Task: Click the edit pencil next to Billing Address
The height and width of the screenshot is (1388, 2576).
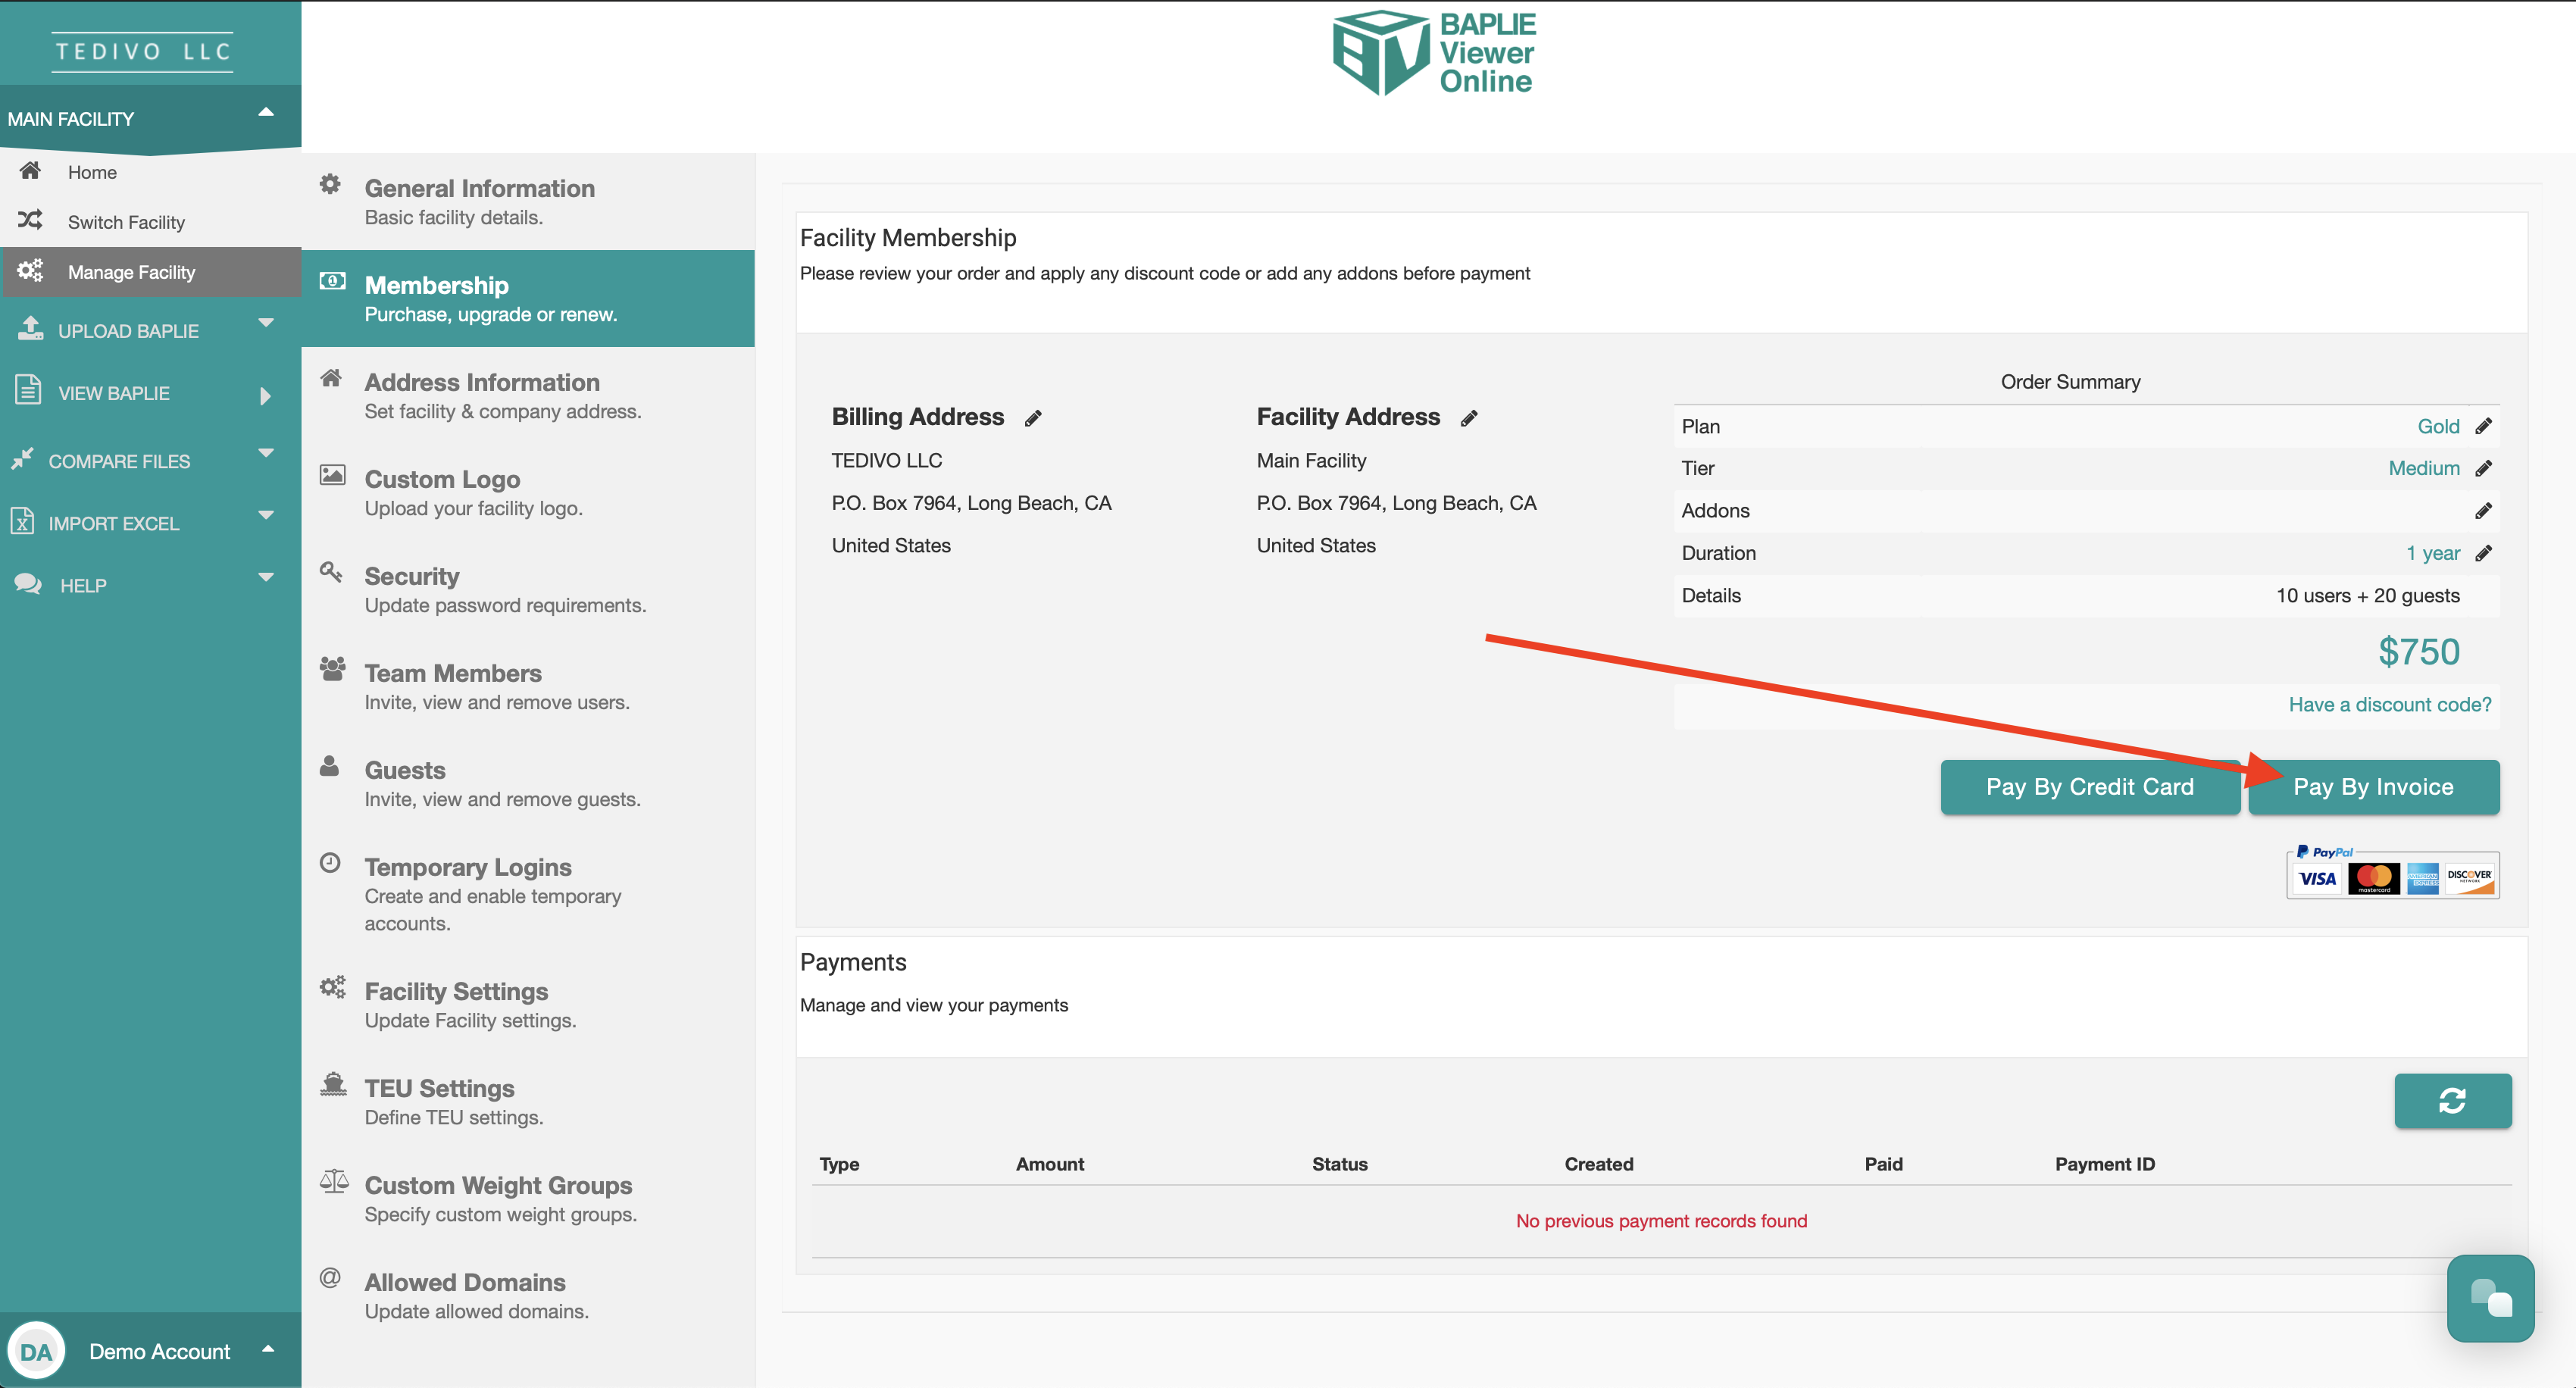Action: [x=1033, y=418]
